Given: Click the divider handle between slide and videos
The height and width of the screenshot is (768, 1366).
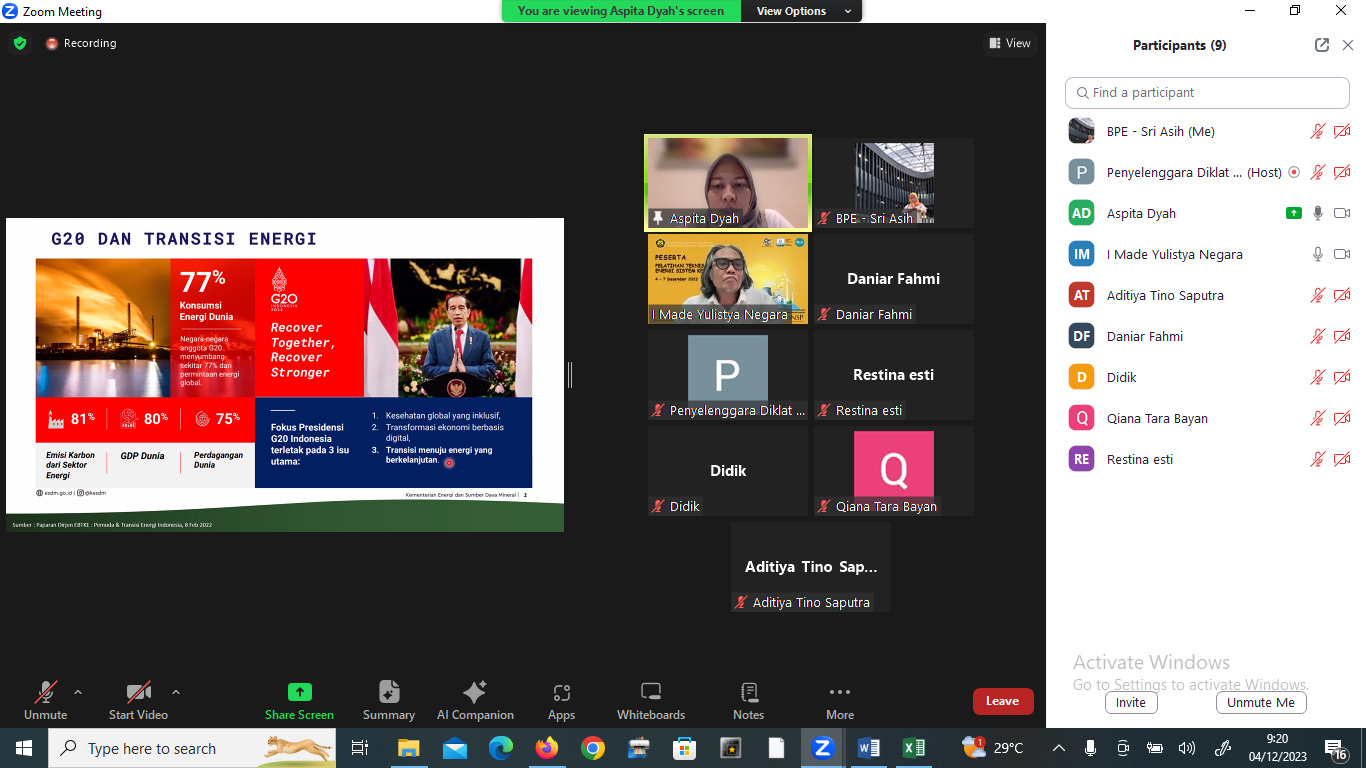Looking at the screenshot, I should click(x=570, y=375).
